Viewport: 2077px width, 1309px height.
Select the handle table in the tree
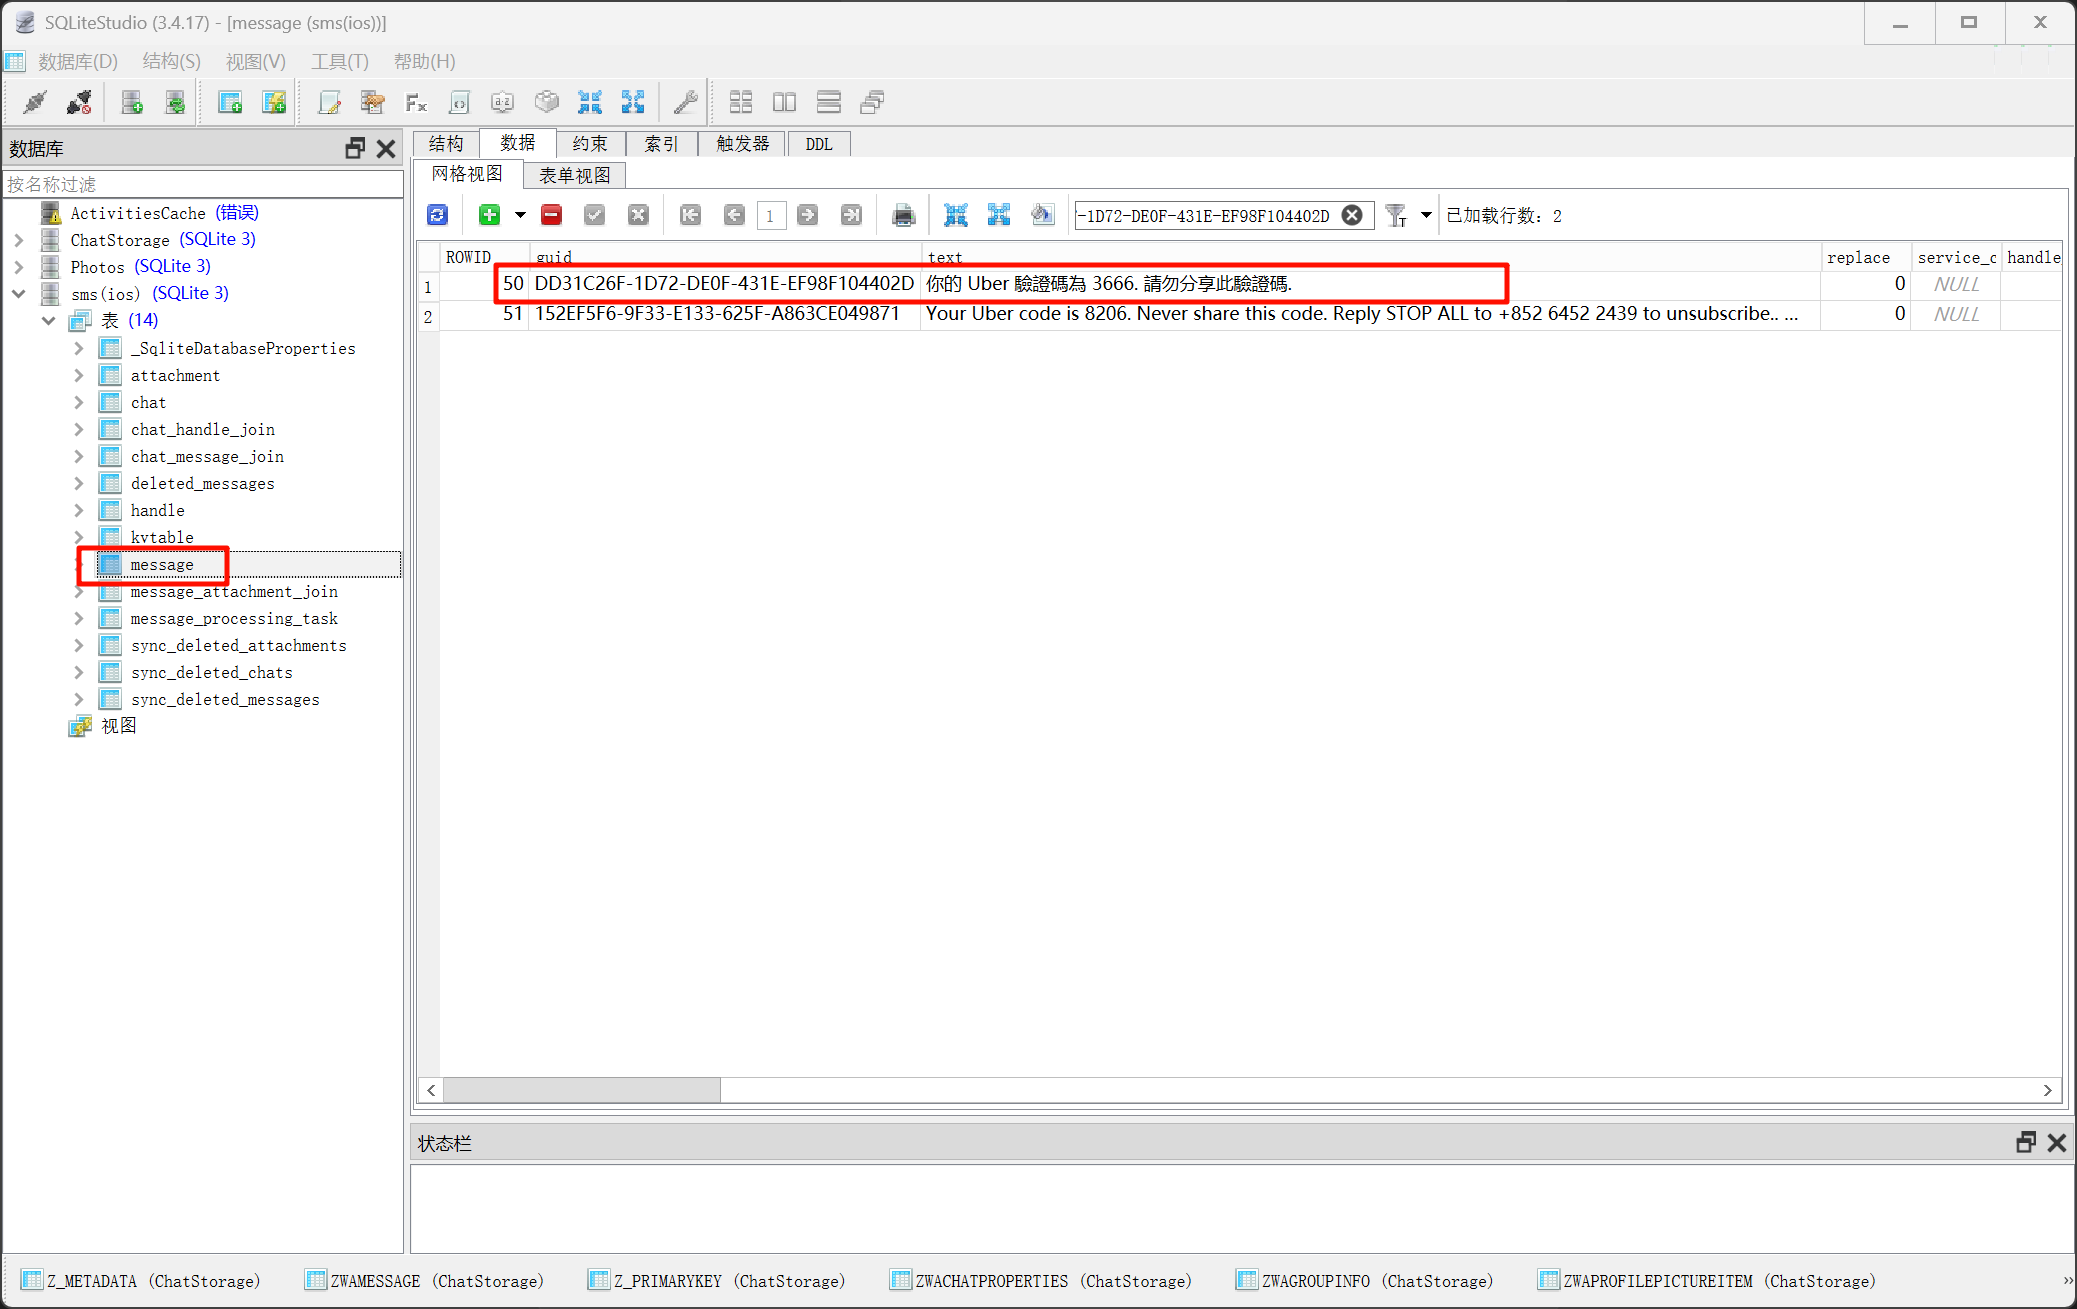click(157, 510)
